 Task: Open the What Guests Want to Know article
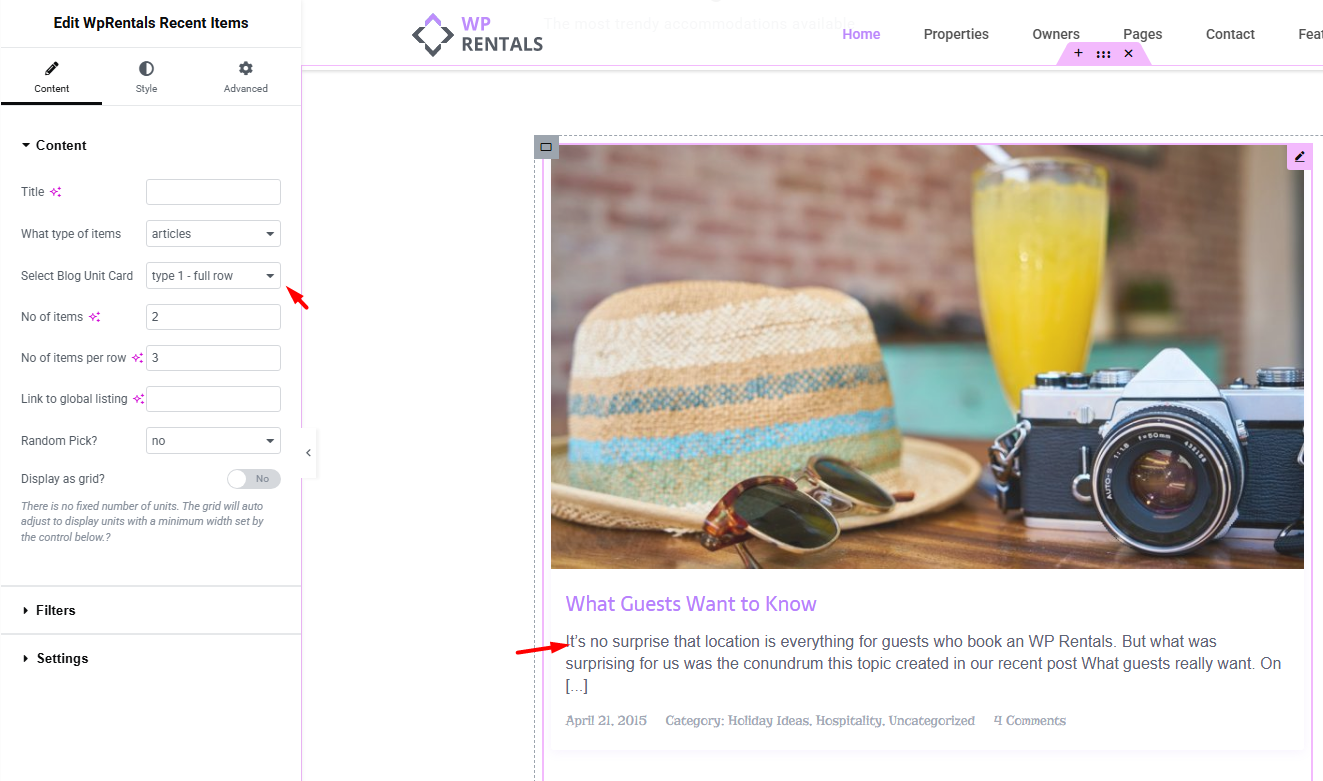[x=690, y=604]
